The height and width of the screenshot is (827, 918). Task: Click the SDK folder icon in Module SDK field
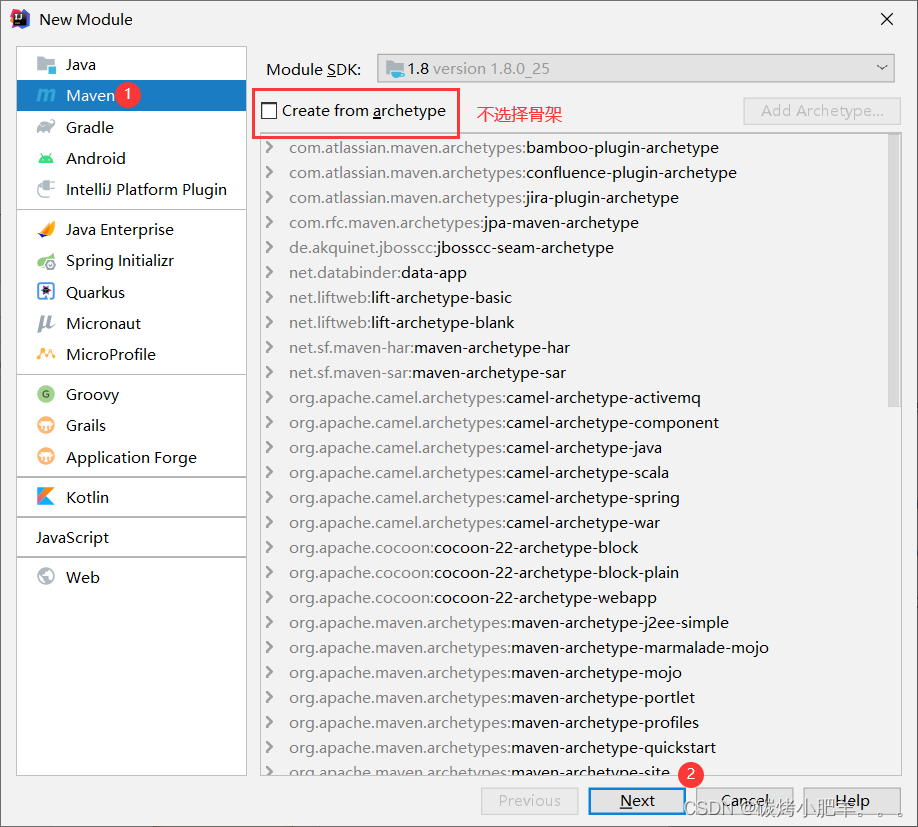(x=395, y=69)
